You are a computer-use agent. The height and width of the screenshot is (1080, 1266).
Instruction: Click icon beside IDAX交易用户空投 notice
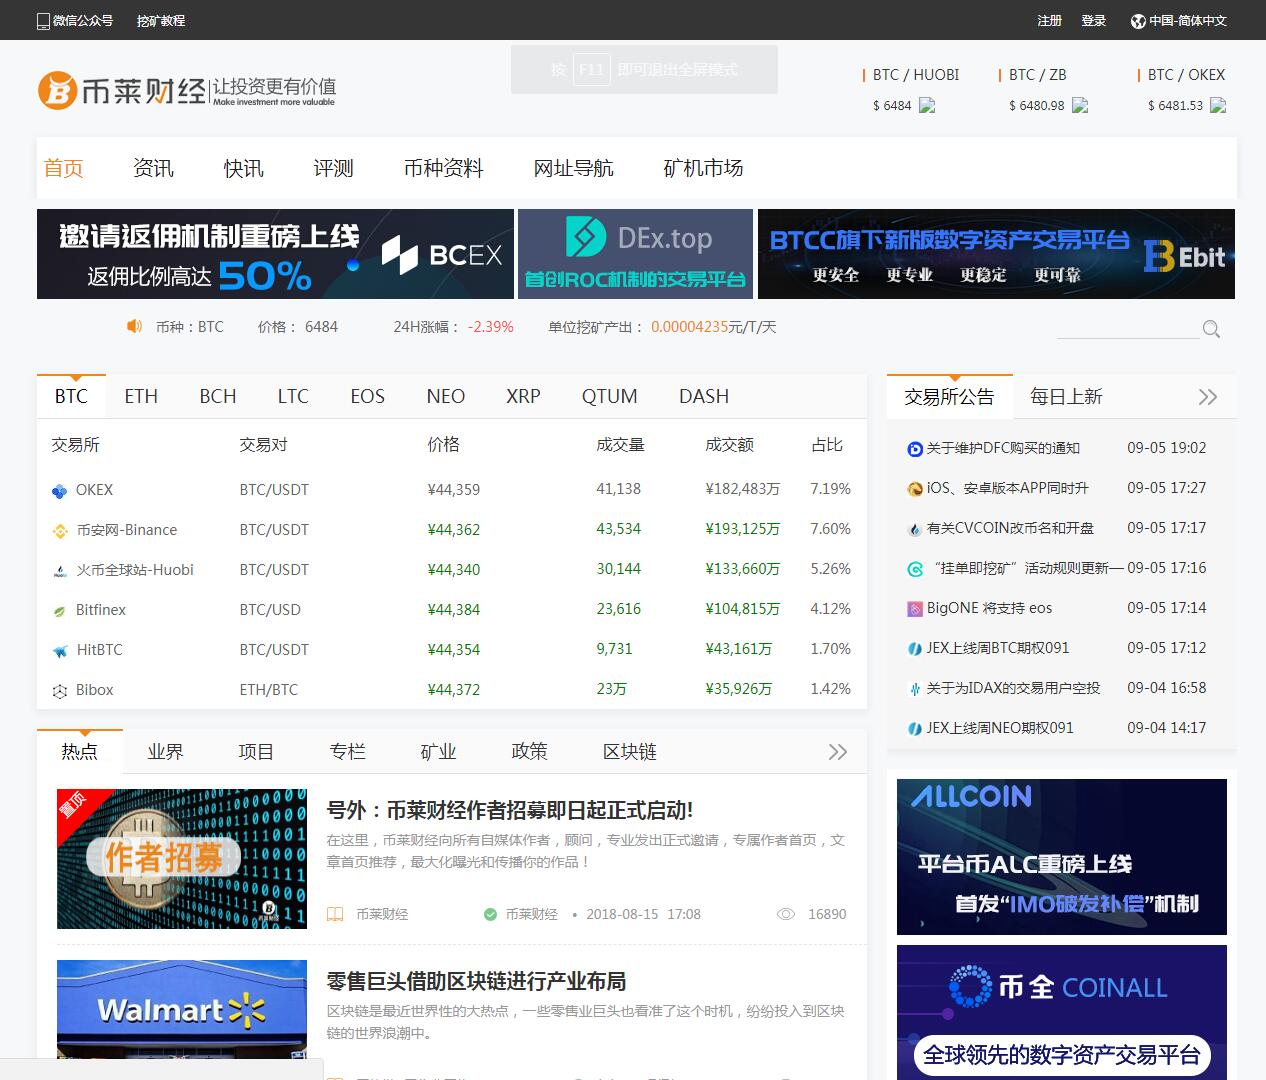click(x=914, y=689)
